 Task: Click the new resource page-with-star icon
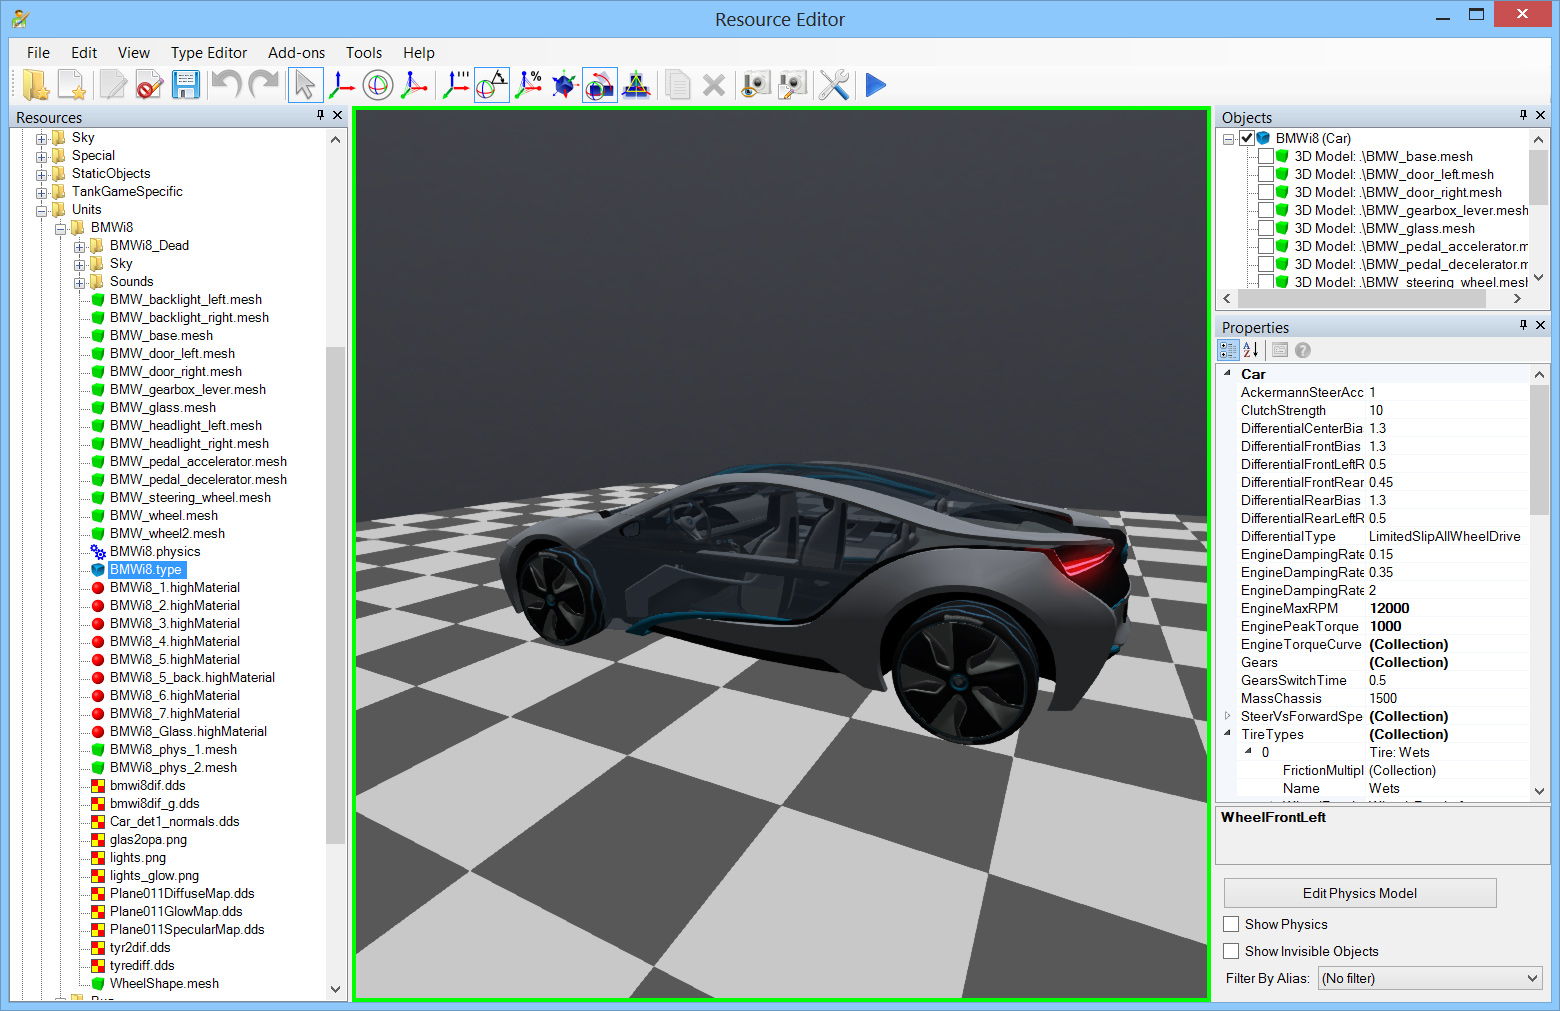tap(72, 85)
